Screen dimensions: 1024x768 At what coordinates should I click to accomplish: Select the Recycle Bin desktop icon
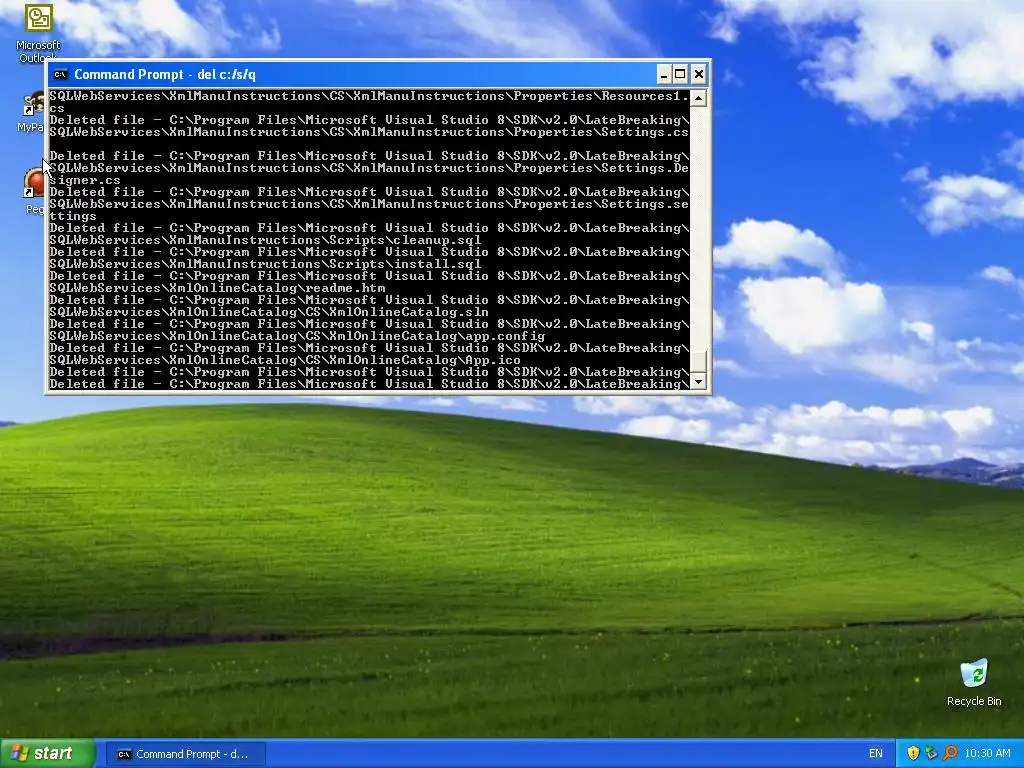pyautogui.click(x=974, y=683)
